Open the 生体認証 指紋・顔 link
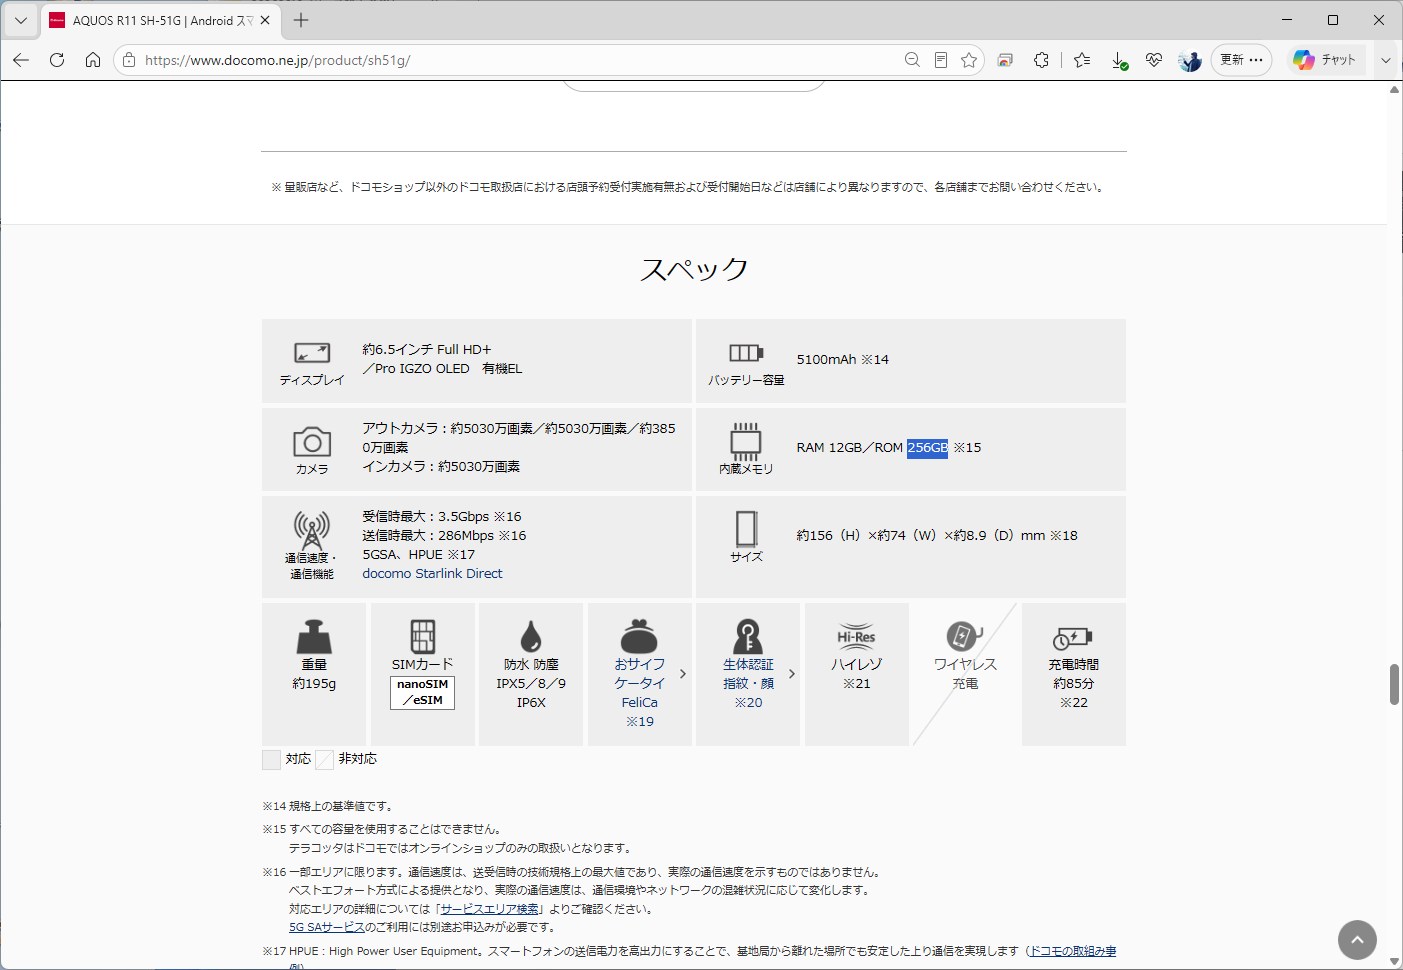1403x970 pixels. (x=748, y=683)
